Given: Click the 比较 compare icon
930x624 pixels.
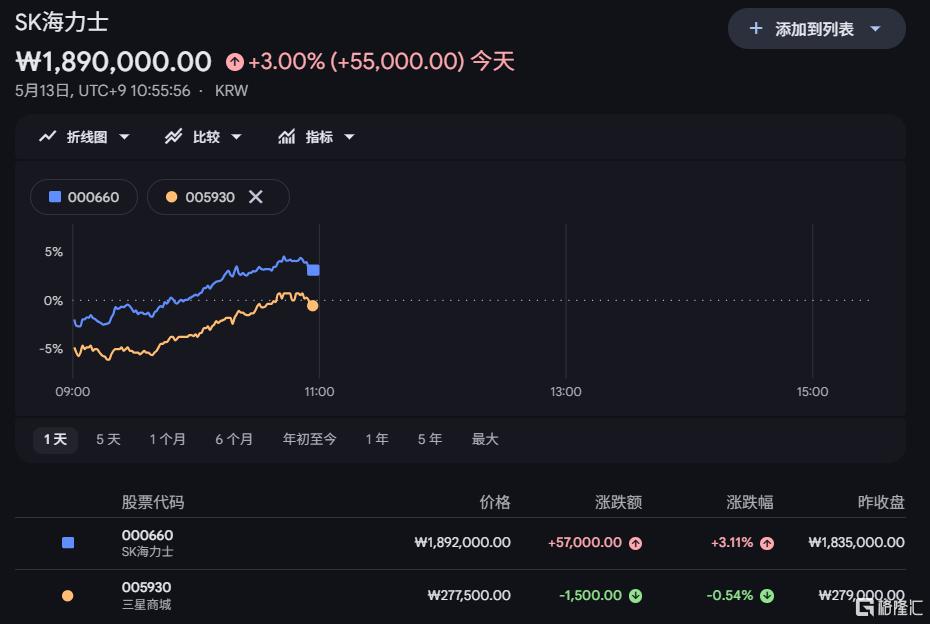Looking at the screenshot, I should (173, 136).
